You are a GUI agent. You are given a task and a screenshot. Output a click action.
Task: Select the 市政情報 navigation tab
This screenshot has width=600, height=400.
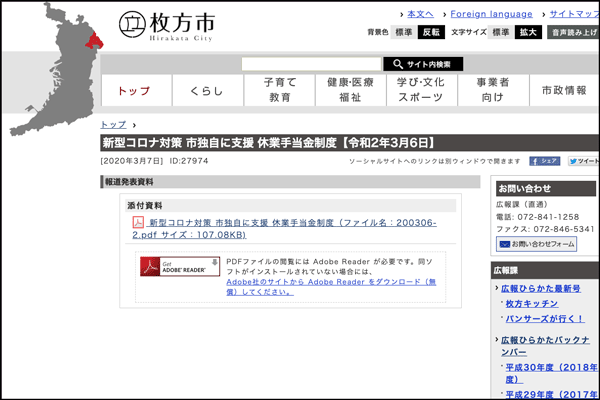(564, 90)
